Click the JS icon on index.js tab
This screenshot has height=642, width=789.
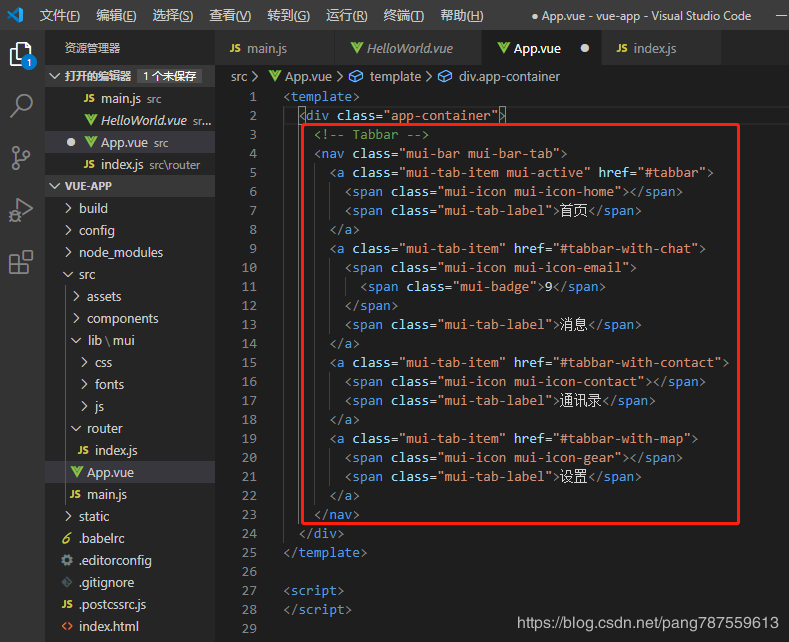[x=622, y=48]
